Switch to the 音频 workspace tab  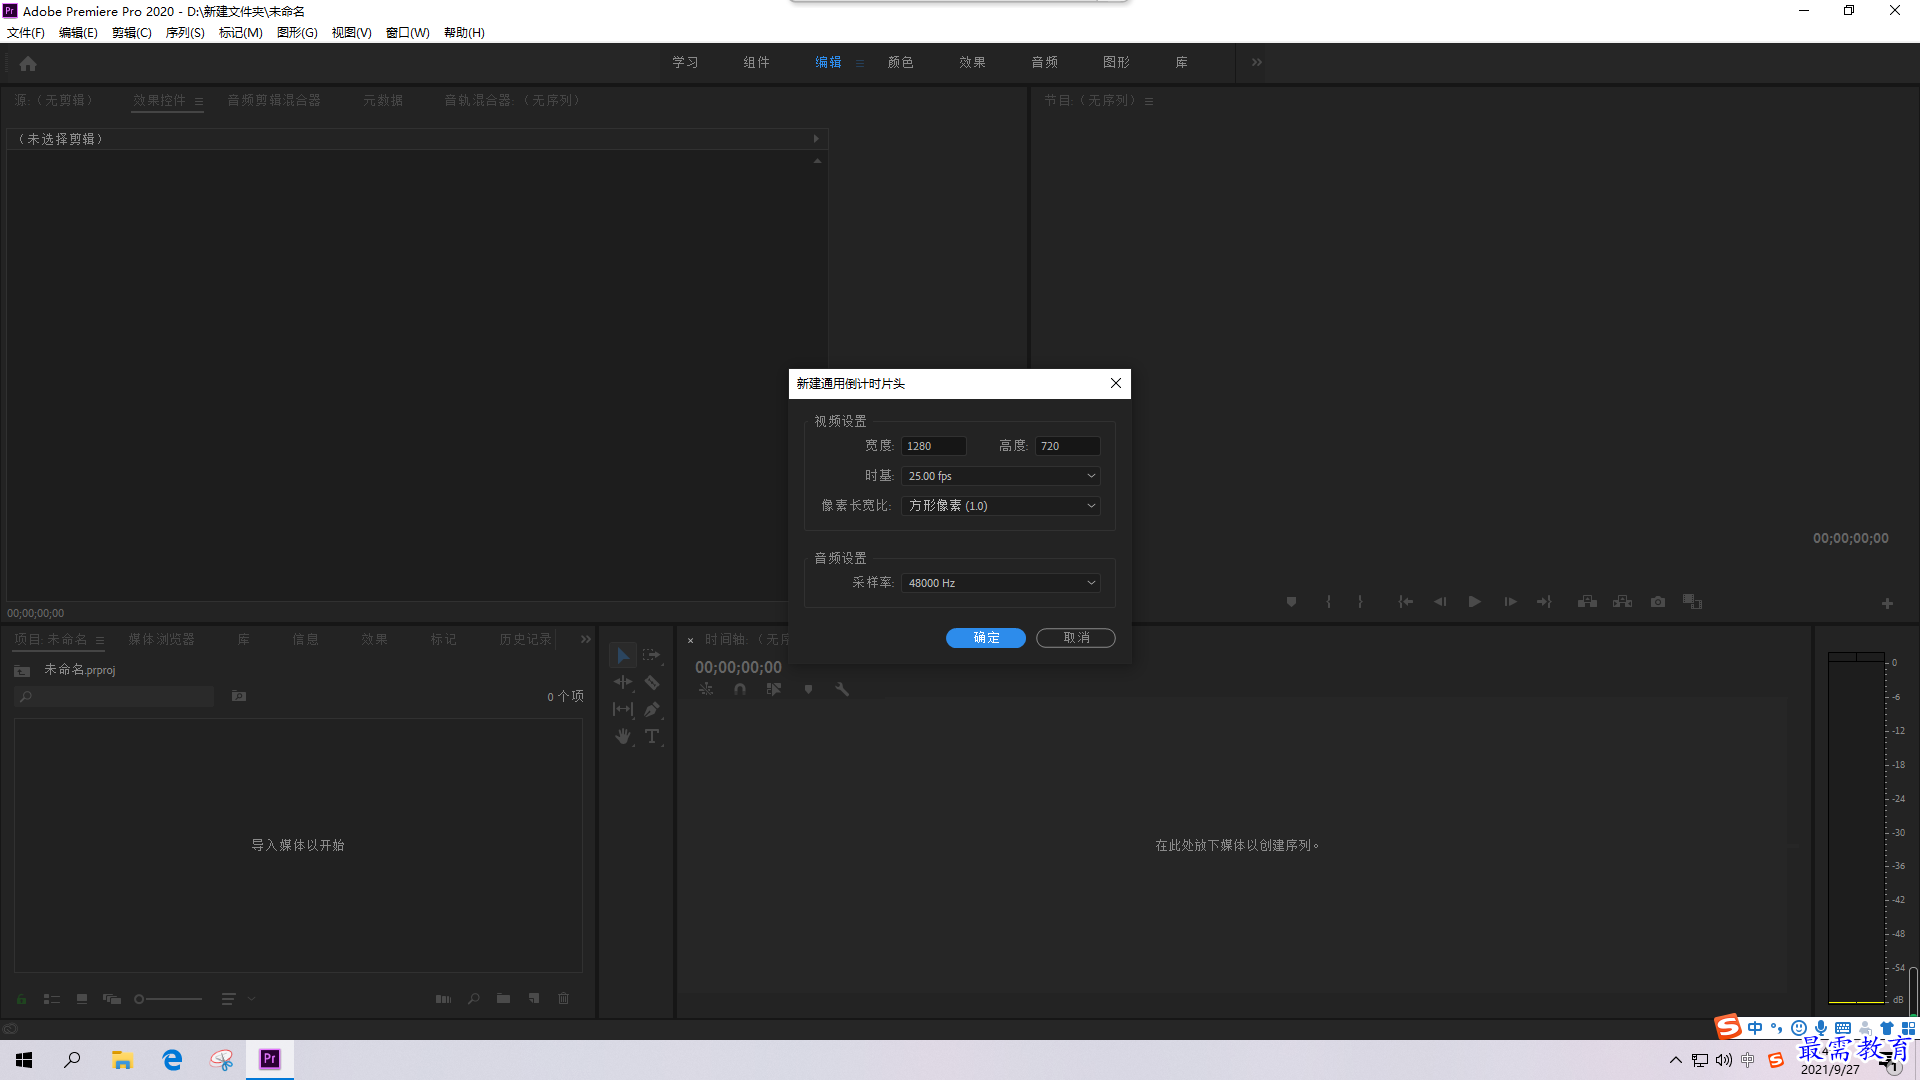pos(1045,62)
